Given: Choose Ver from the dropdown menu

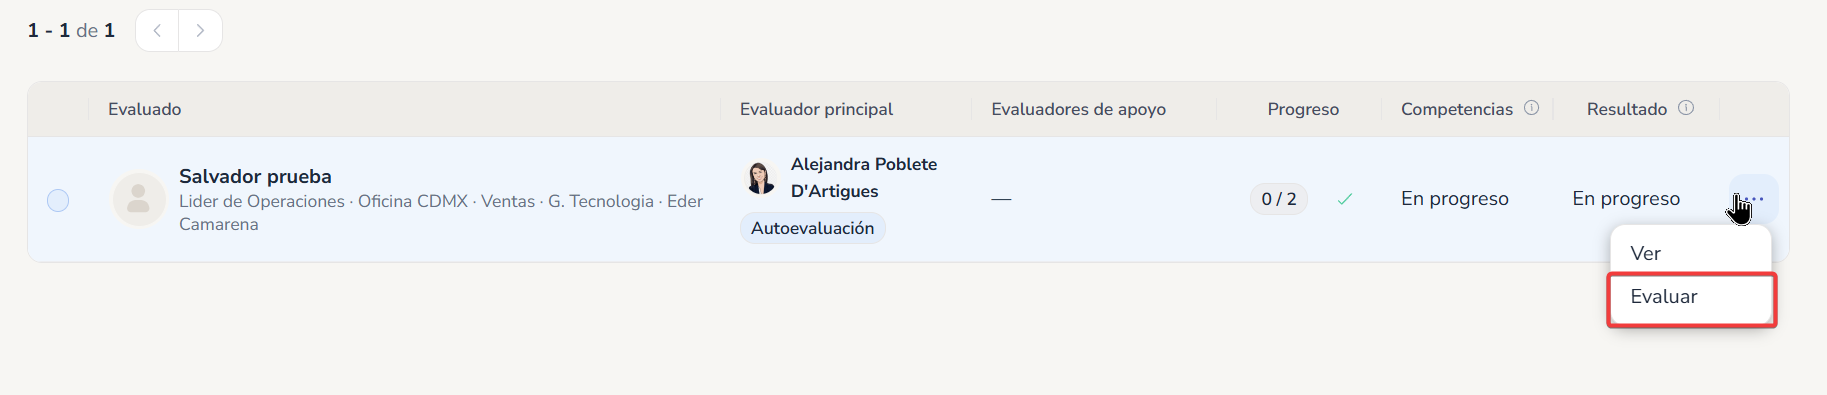Looking at the screenshot, I should pyautogui.click(x=1690, y=253).
